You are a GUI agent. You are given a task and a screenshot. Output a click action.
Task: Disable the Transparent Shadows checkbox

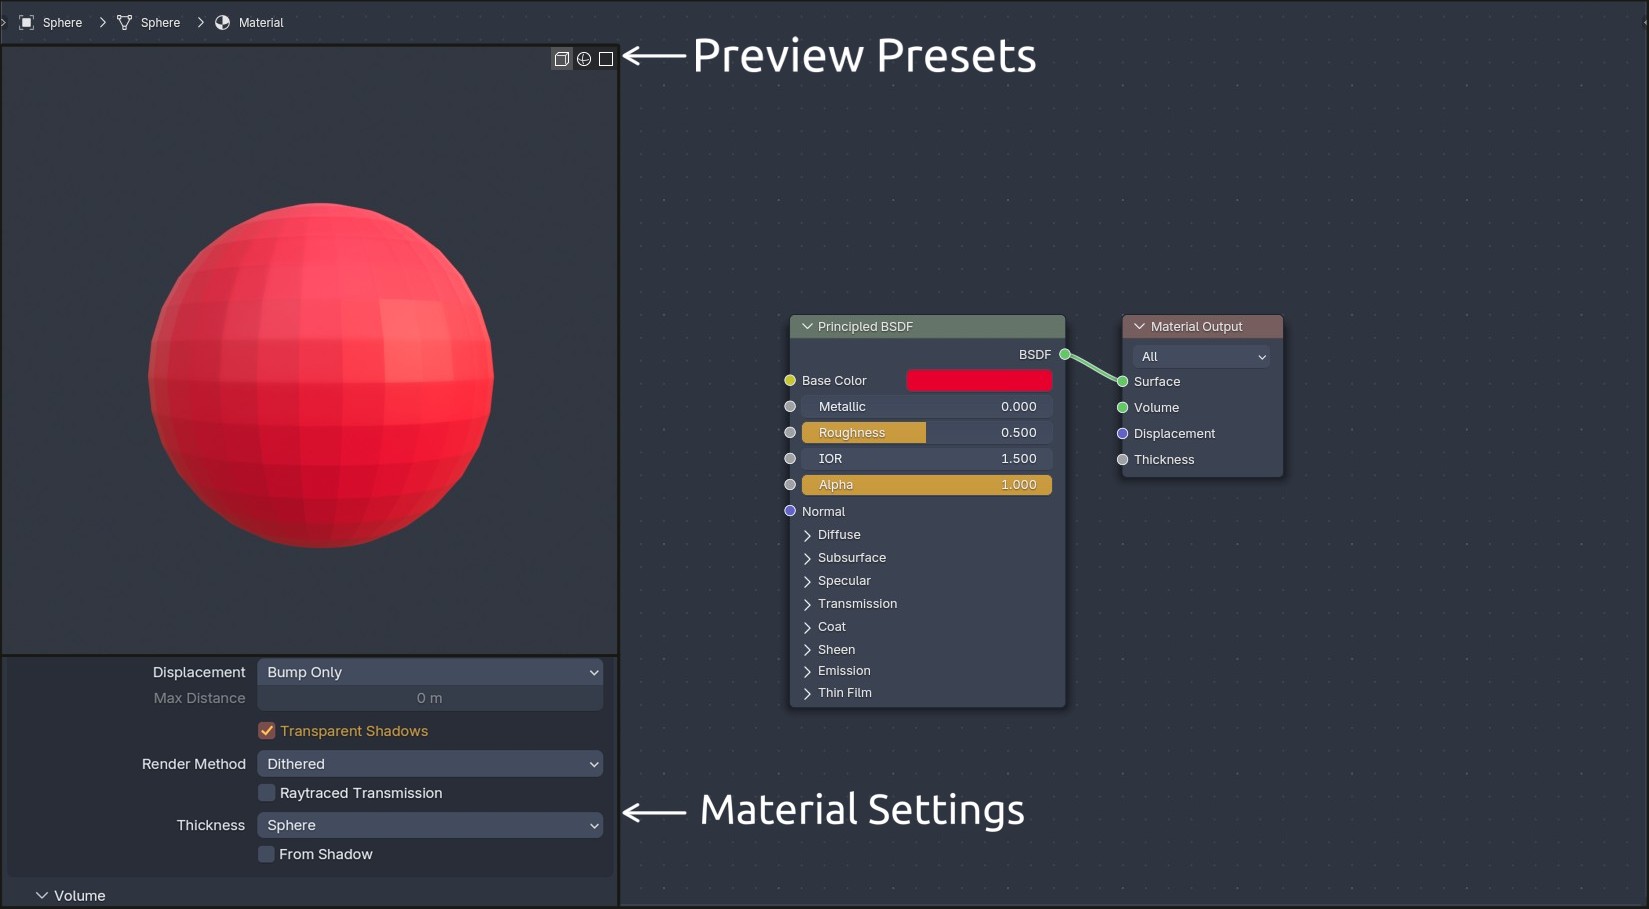point(267,731)
